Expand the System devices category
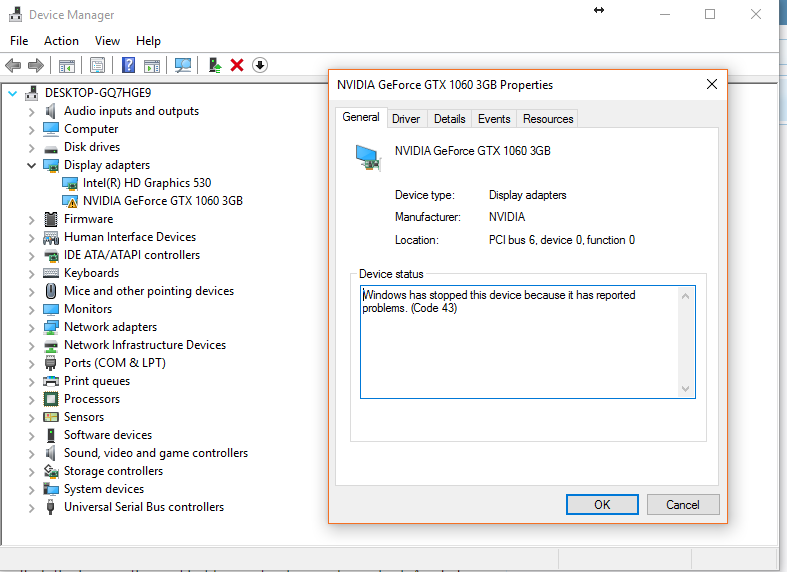The width and height of the screenshot is (787, 572). coord(31,490)
